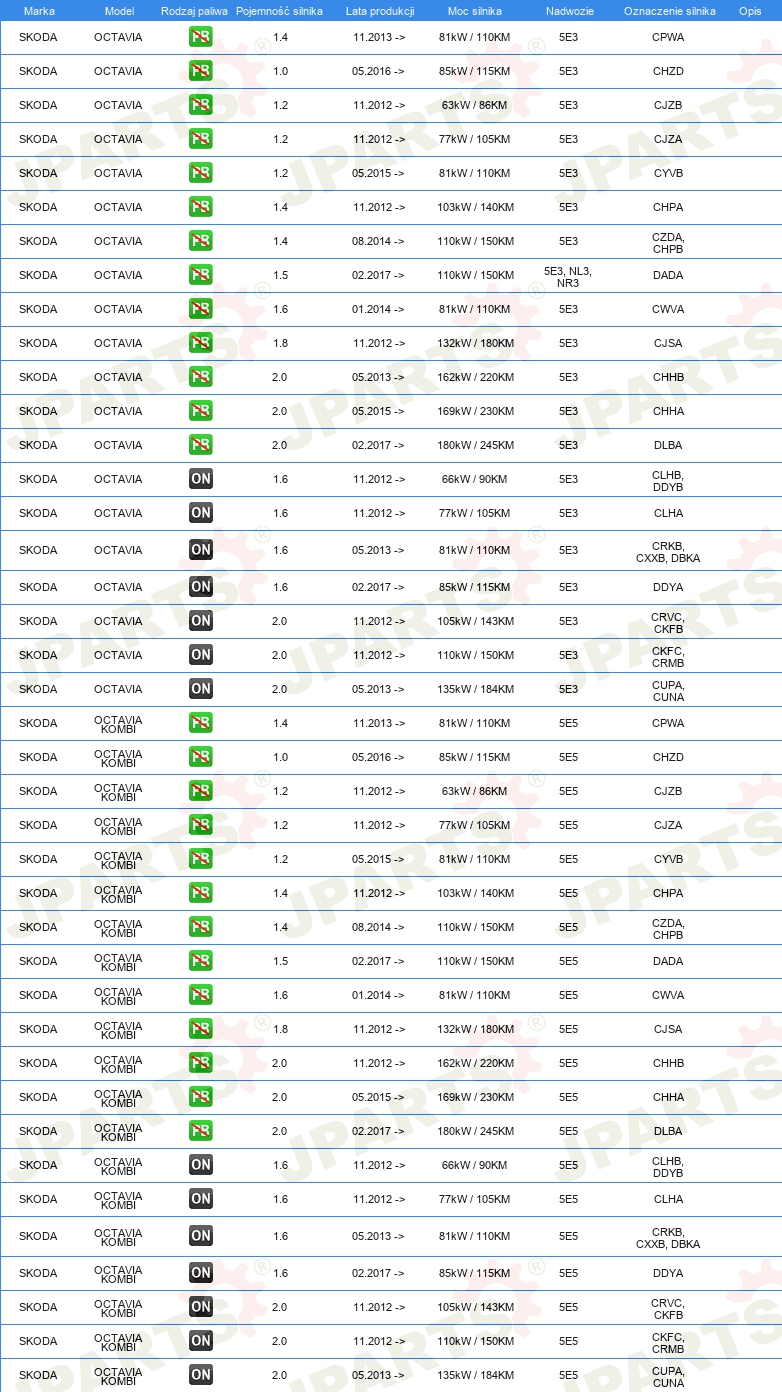Viewport: 782px width, 1392px height.
Task: Click the Rodzaj paliwa column header
Action: [x=194, y=11]
